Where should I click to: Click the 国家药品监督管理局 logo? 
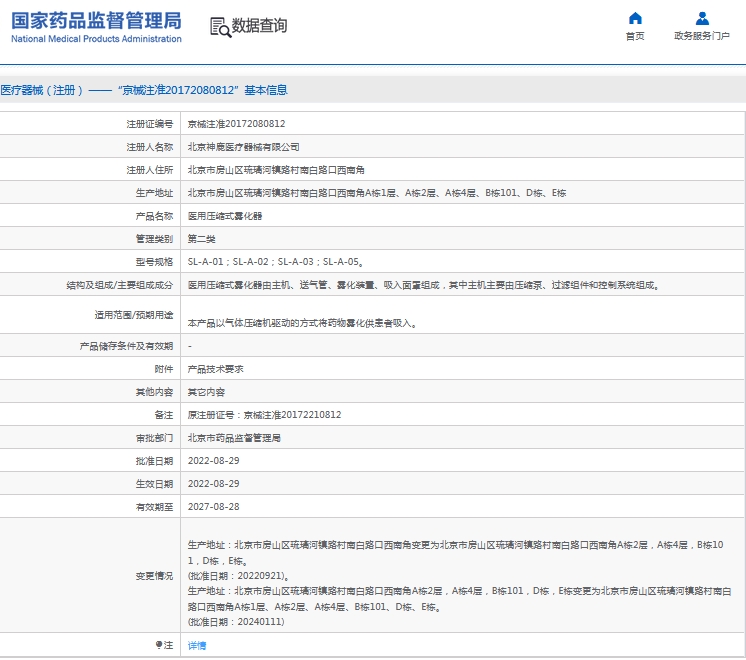pos(96,27)
